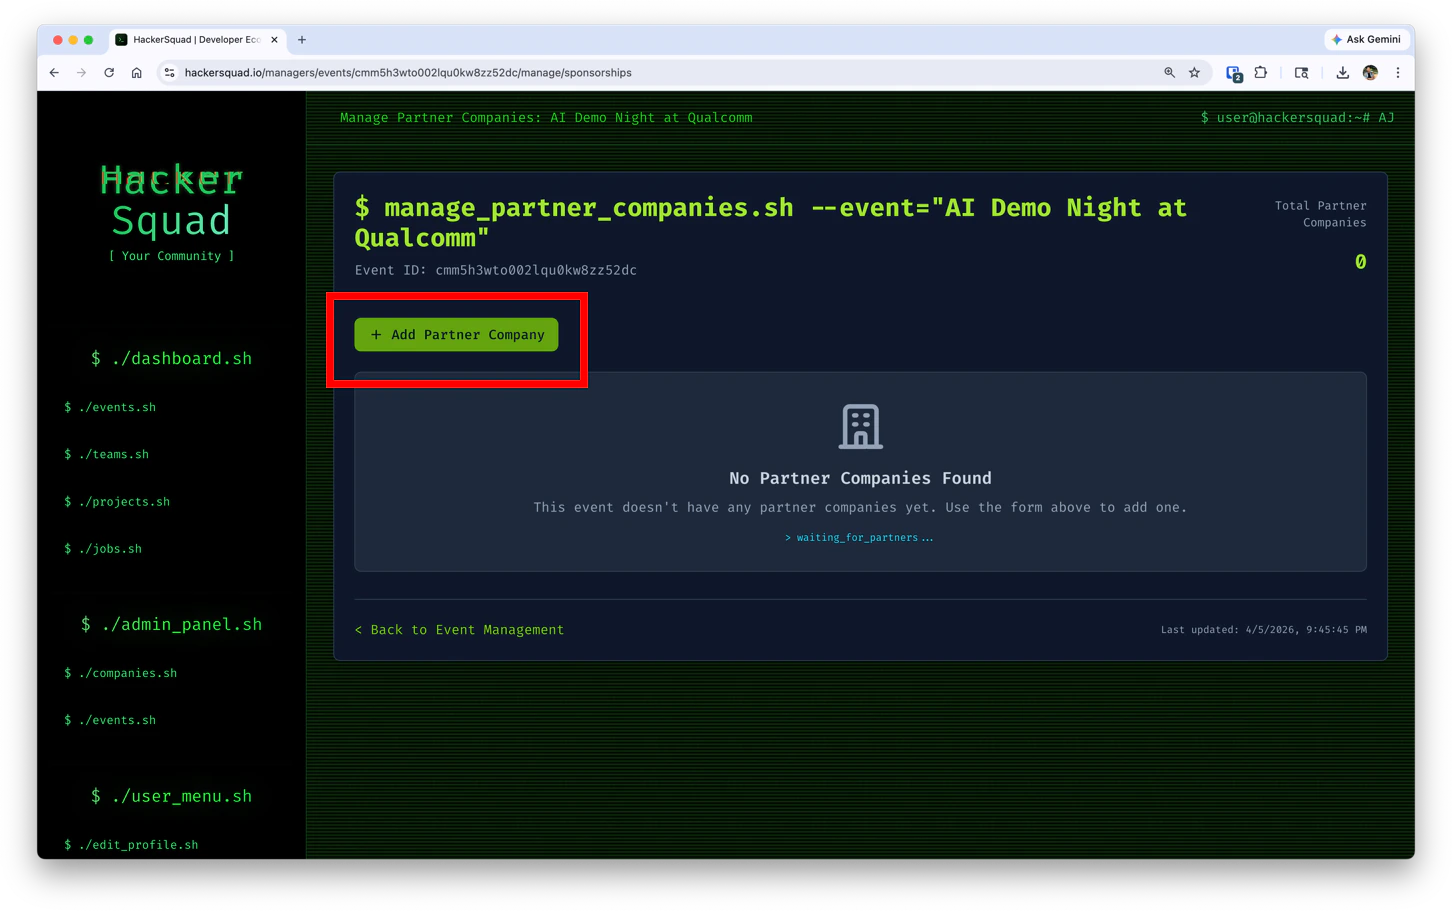The width and height of the screenshot is (1452, 911).
Task: Bookmark the page using the star icon
Action: [1194, 72]
